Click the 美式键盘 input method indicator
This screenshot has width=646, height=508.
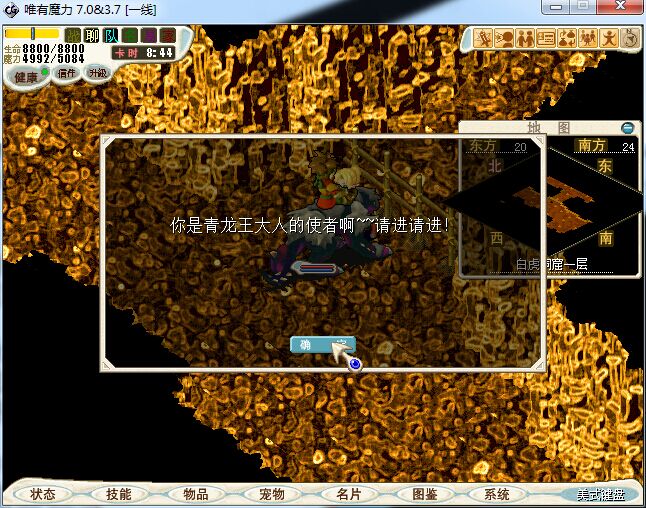[600, 495]
